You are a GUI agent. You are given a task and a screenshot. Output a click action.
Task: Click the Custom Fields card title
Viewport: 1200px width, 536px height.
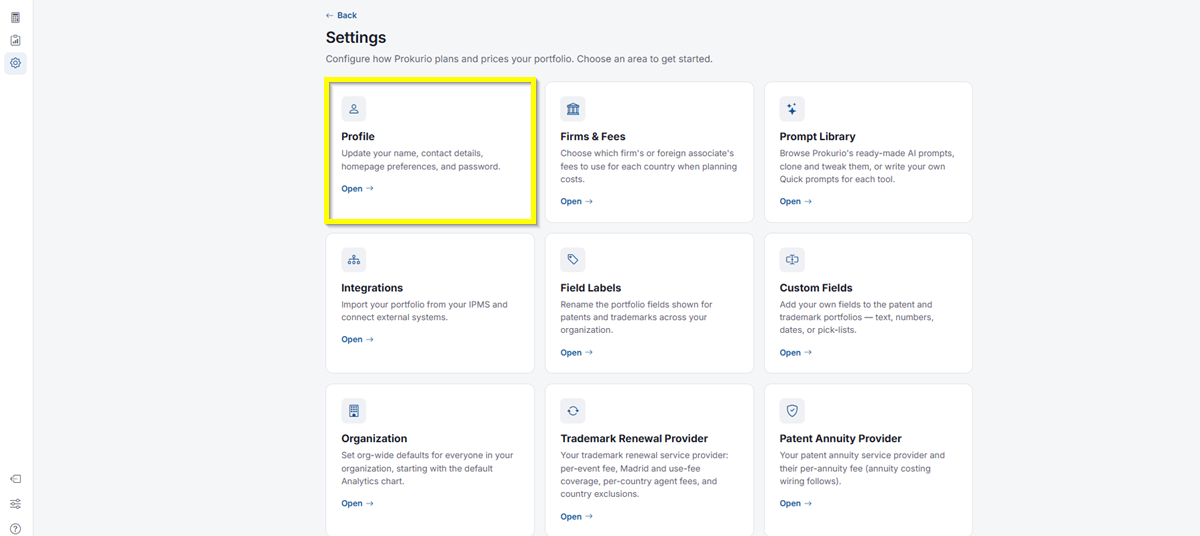point(816,287)
